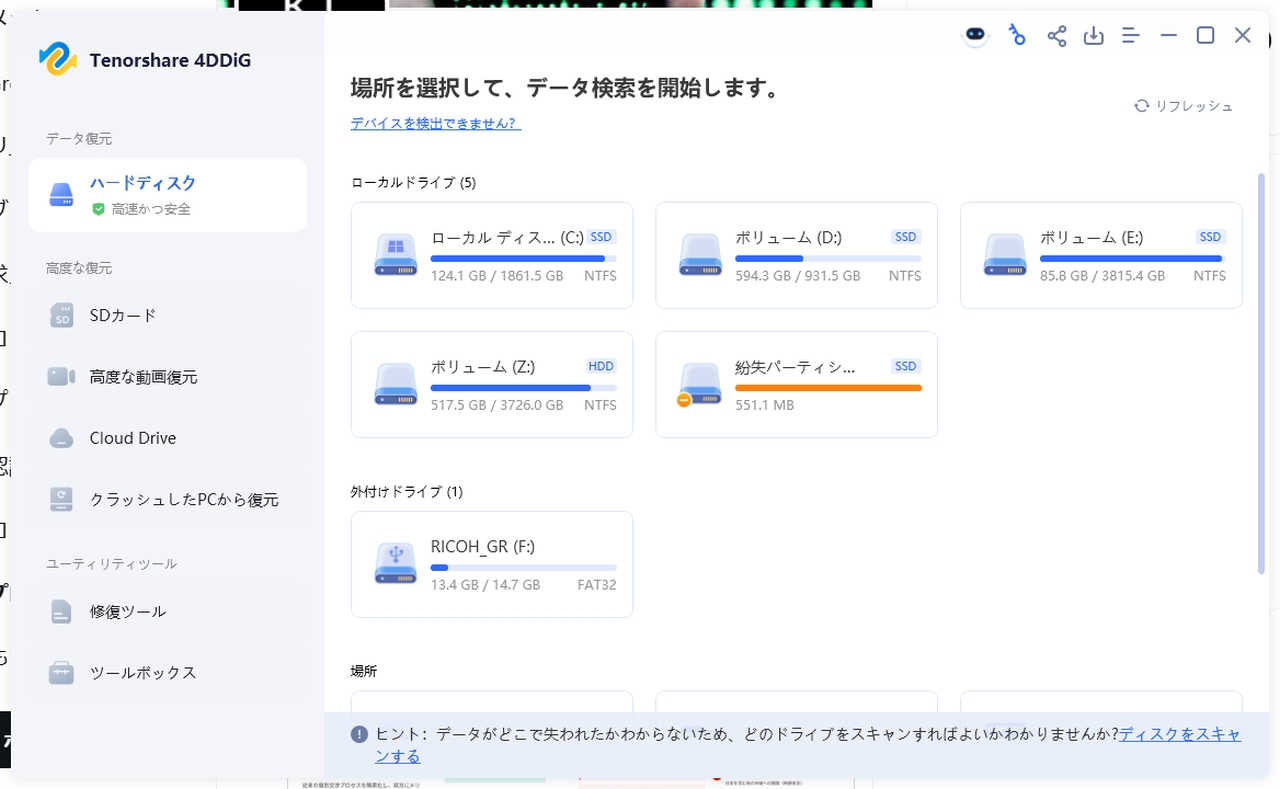
Task: Click the 517.5 GB / 3726.0 GB text
Action: 497,405
